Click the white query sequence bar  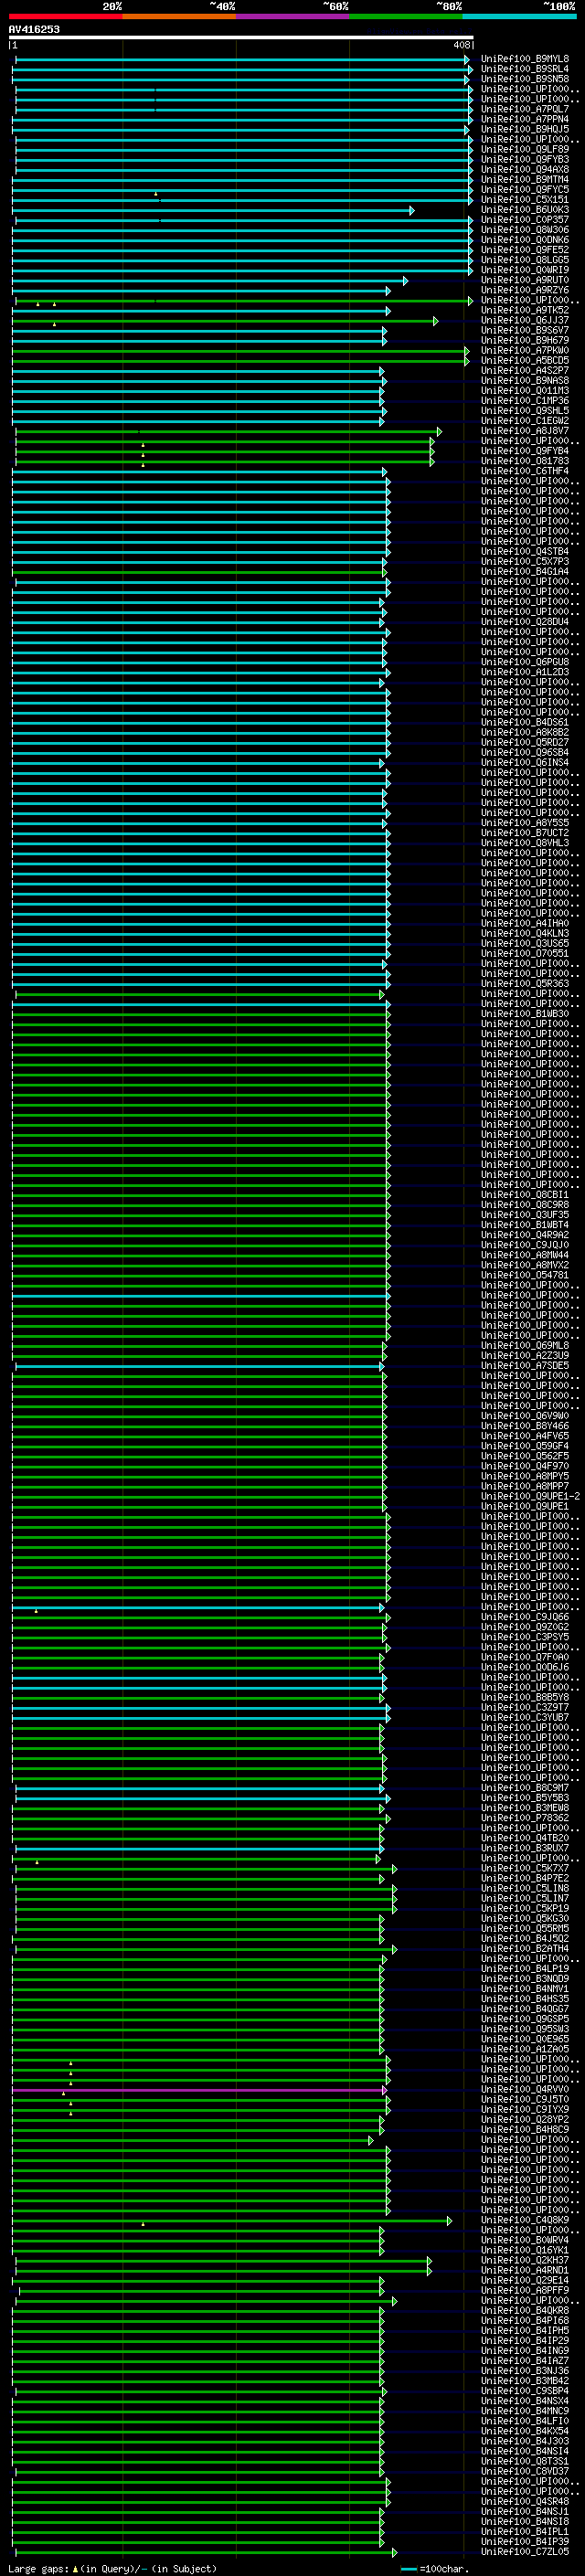[x=241, y=37]
